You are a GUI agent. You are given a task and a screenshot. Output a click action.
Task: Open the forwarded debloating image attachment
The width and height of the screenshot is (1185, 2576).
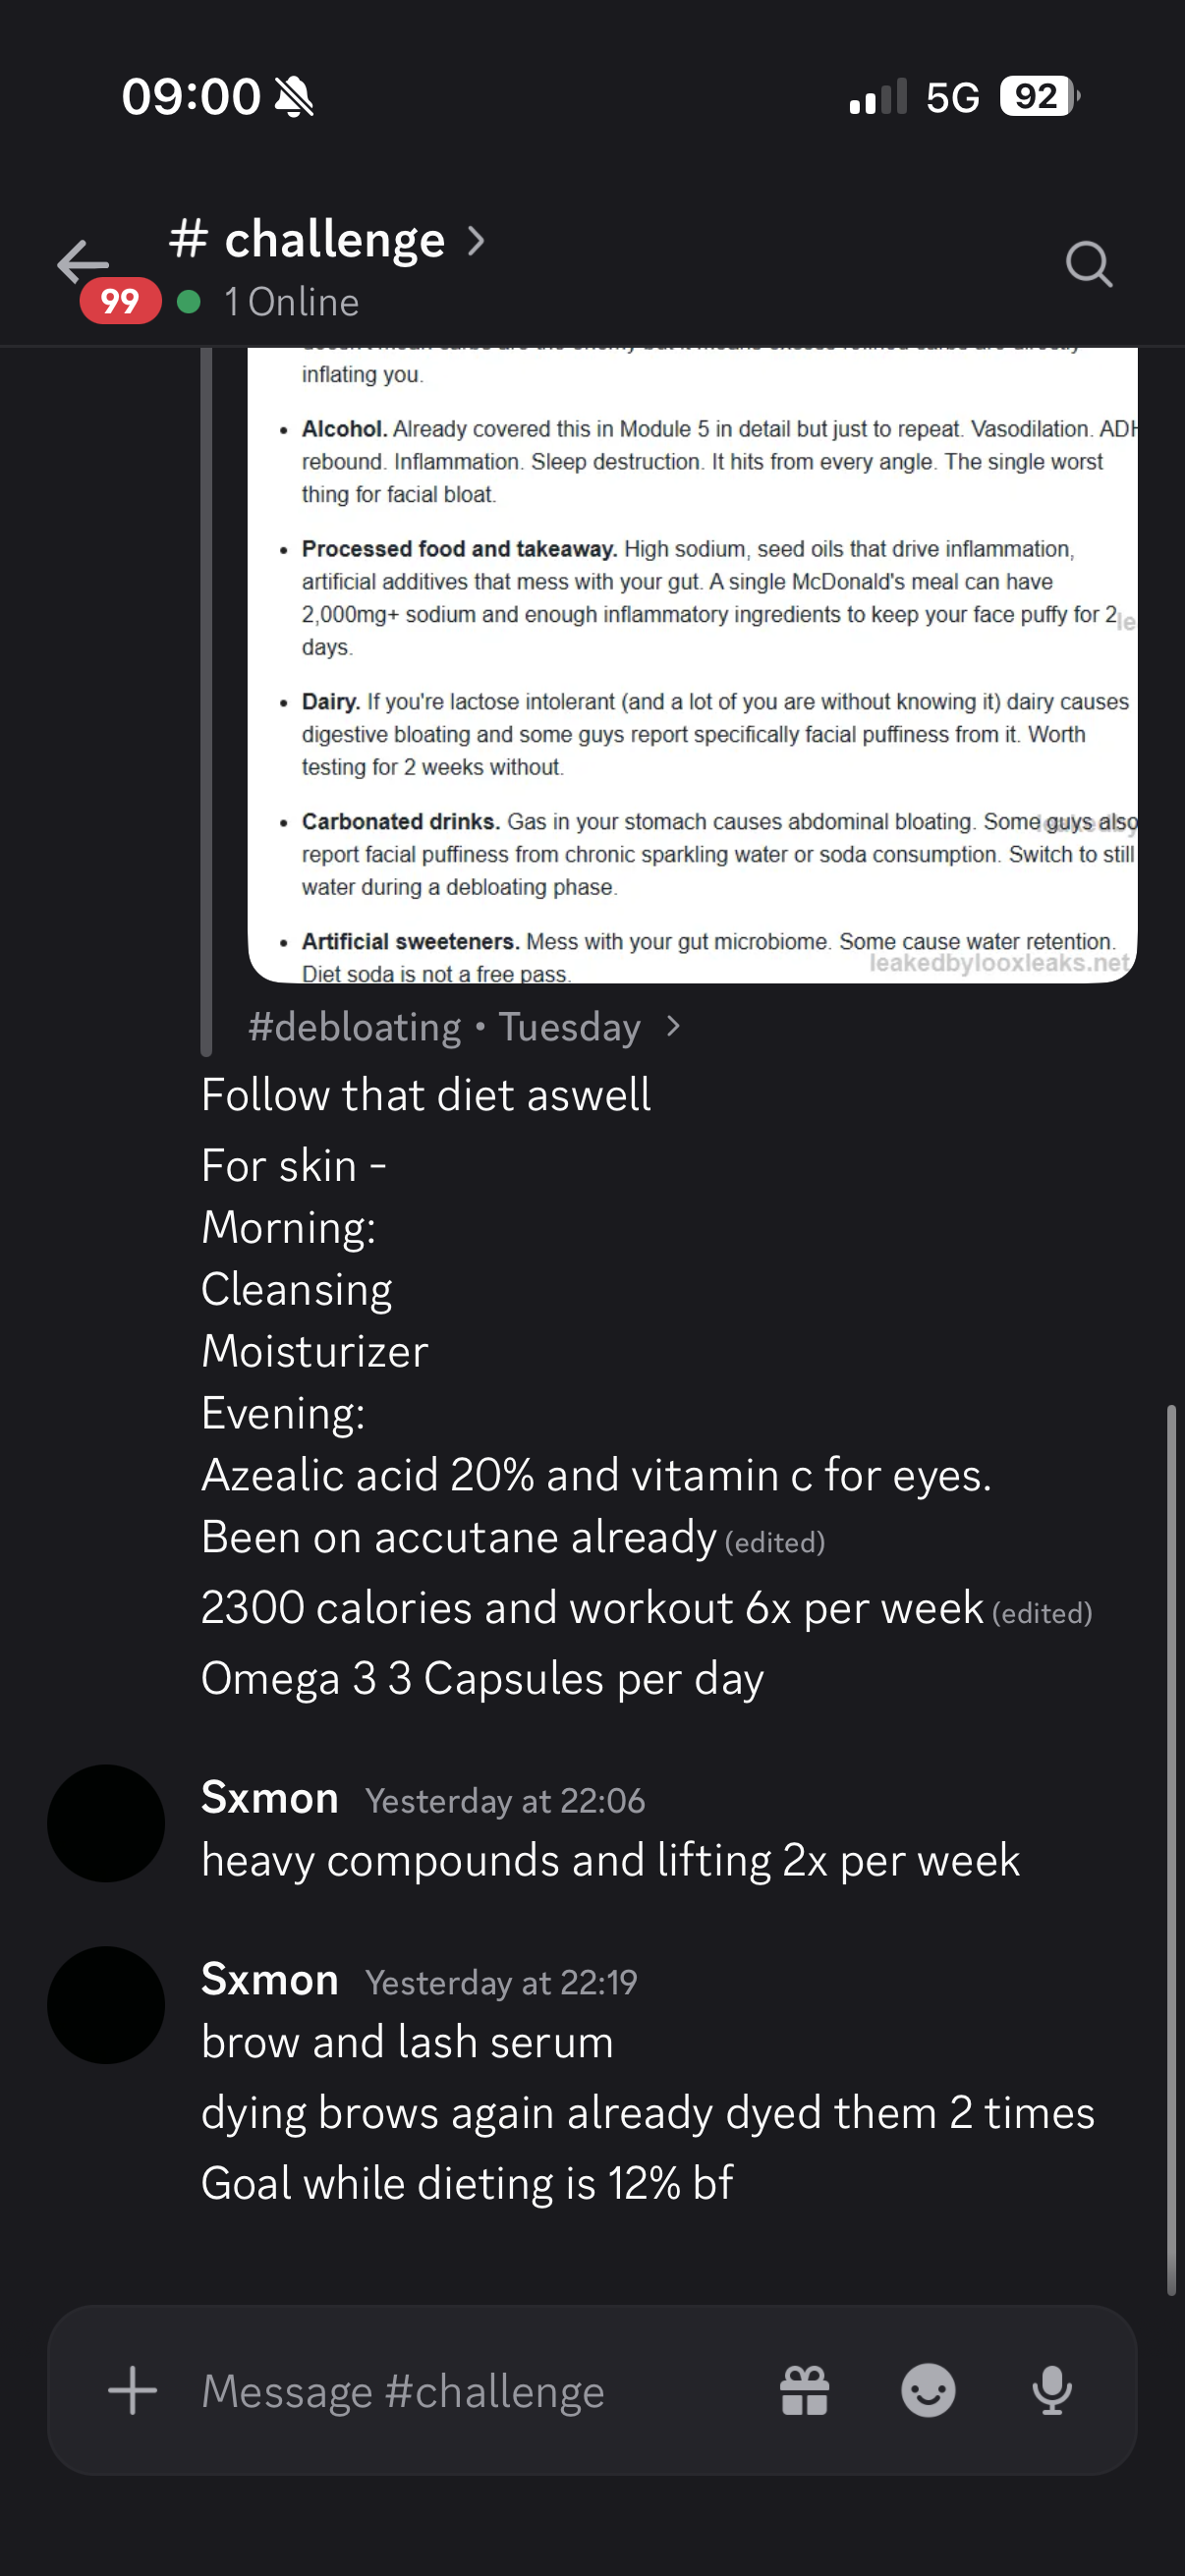[x=692, y=665]
